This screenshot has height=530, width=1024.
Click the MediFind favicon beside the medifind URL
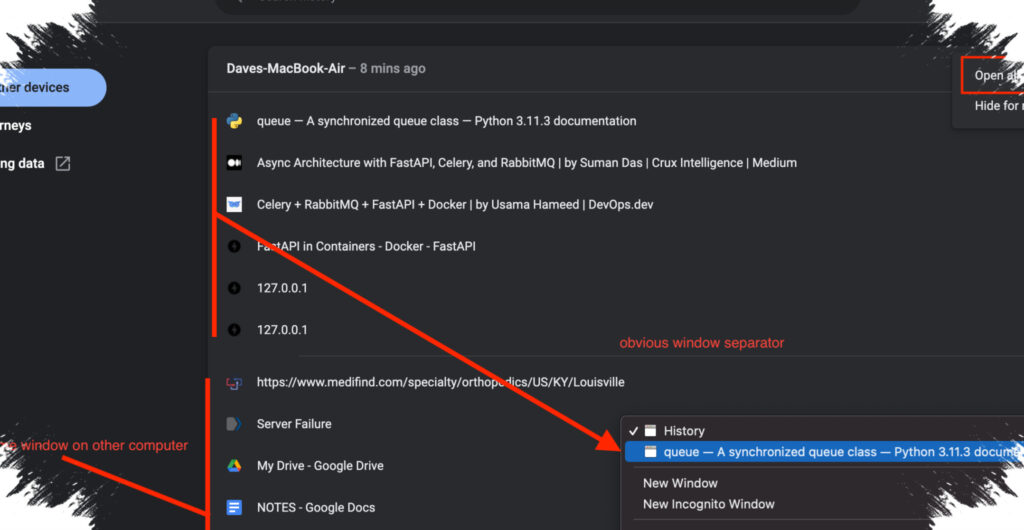[234, 382]
